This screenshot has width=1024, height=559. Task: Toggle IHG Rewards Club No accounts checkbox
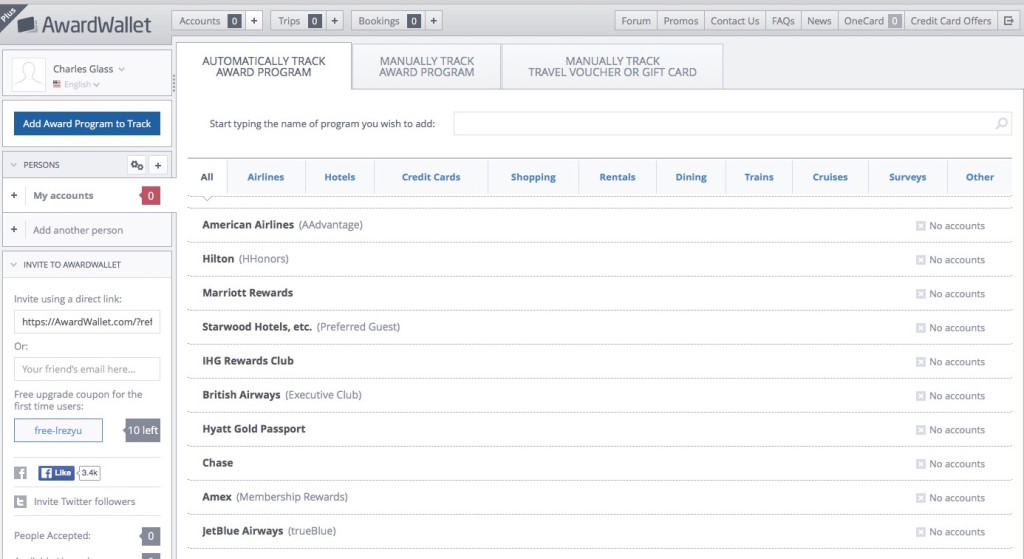(921, 362)
